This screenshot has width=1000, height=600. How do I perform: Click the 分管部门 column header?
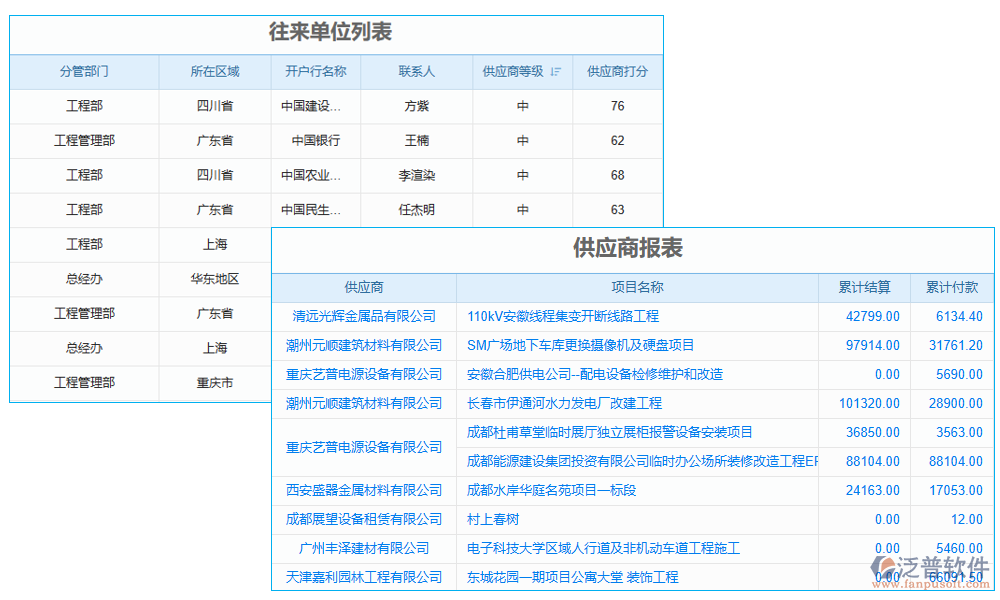point(85,71)
